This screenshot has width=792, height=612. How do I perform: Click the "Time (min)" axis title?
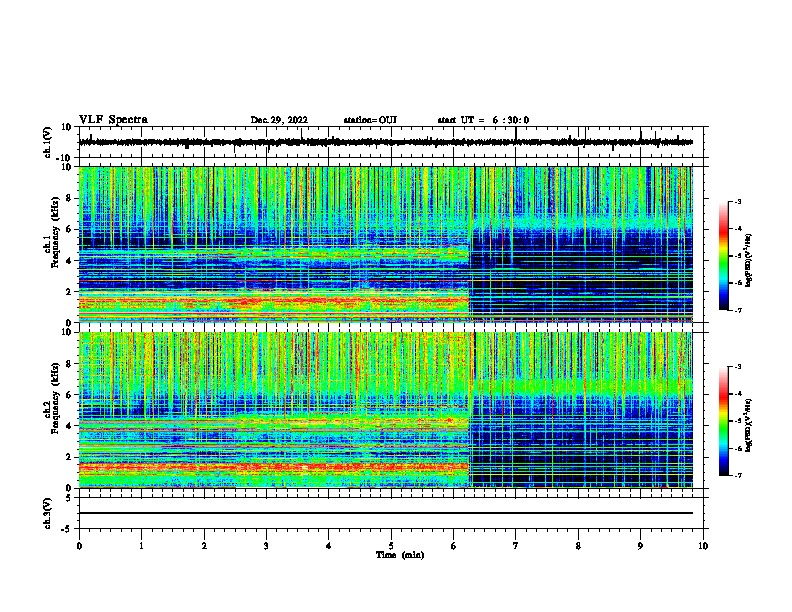coord(400,555)
